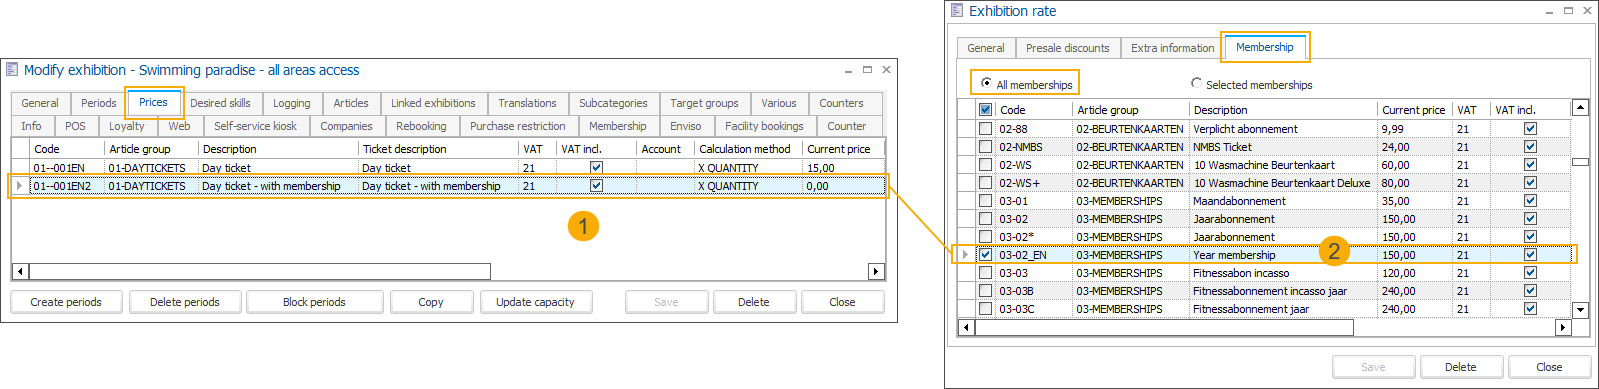1599x389 pixels.
Task: Click Delete in the Modify exhibition window
Action: point(754,302)
